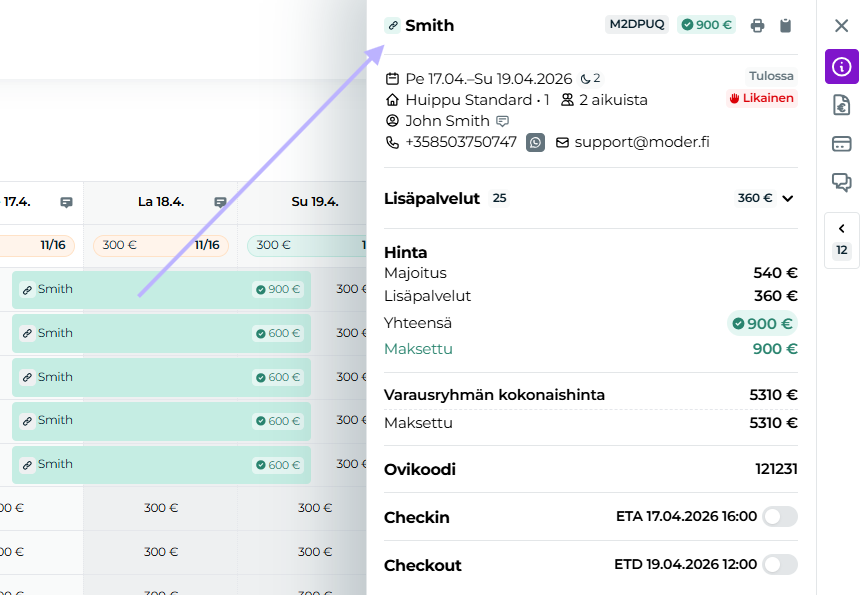The height and width of the screenshot is (595, 866).
Task: Click the link icon beside Smith title
Action: coord(393,25)
